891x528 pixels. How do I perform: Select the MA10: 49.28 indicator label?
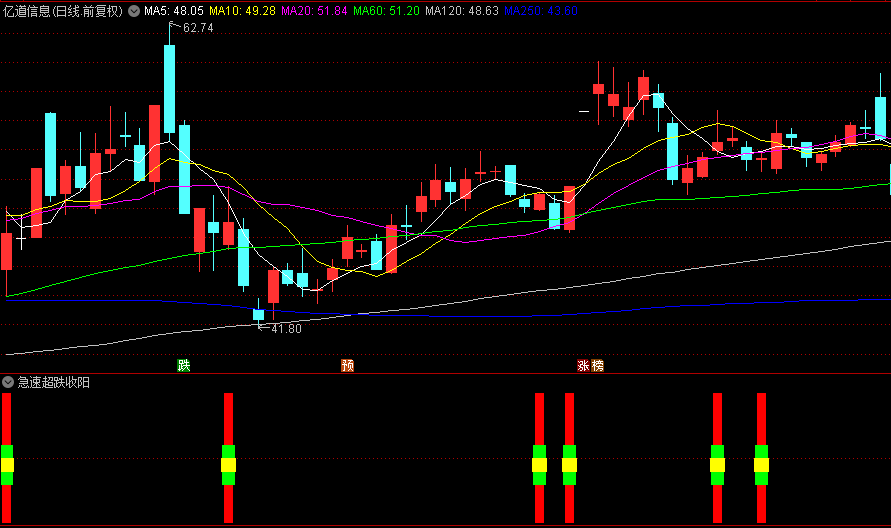(243, 11)
